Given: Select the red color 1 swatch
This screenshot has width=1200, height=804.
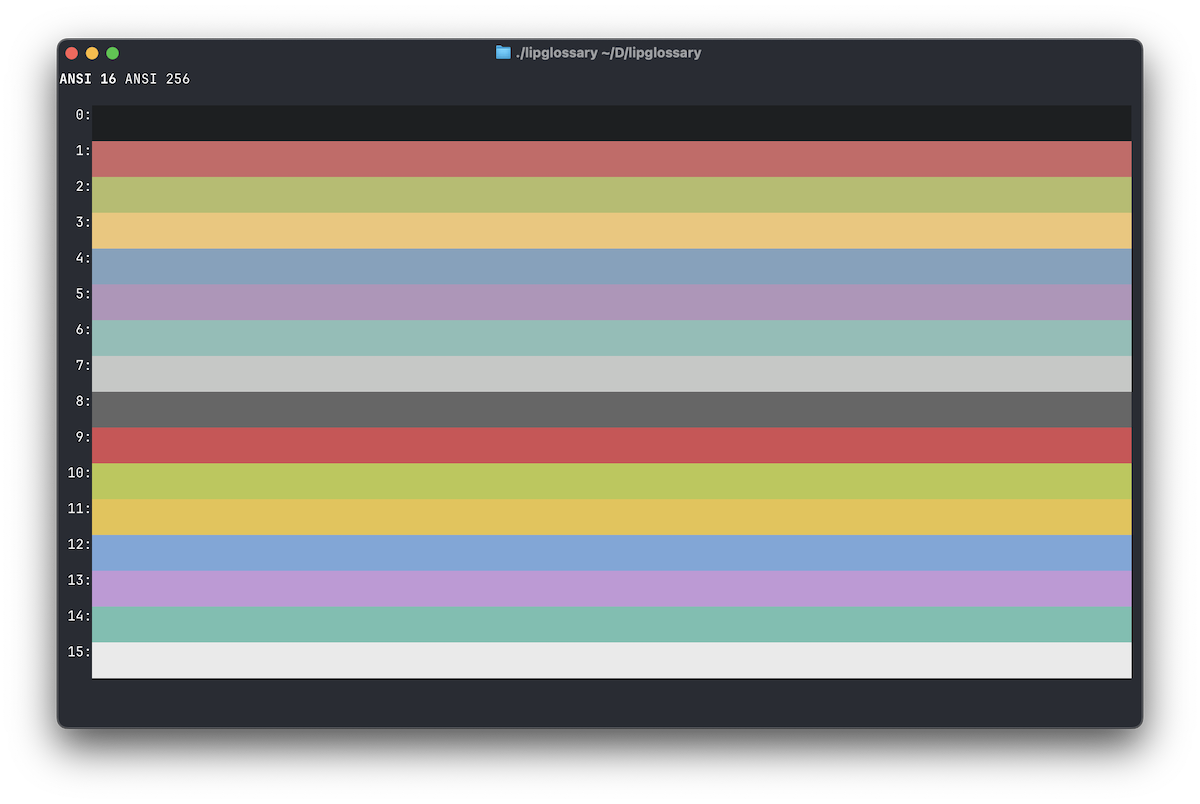Looking at the screenshot, I should pos(611,159).
